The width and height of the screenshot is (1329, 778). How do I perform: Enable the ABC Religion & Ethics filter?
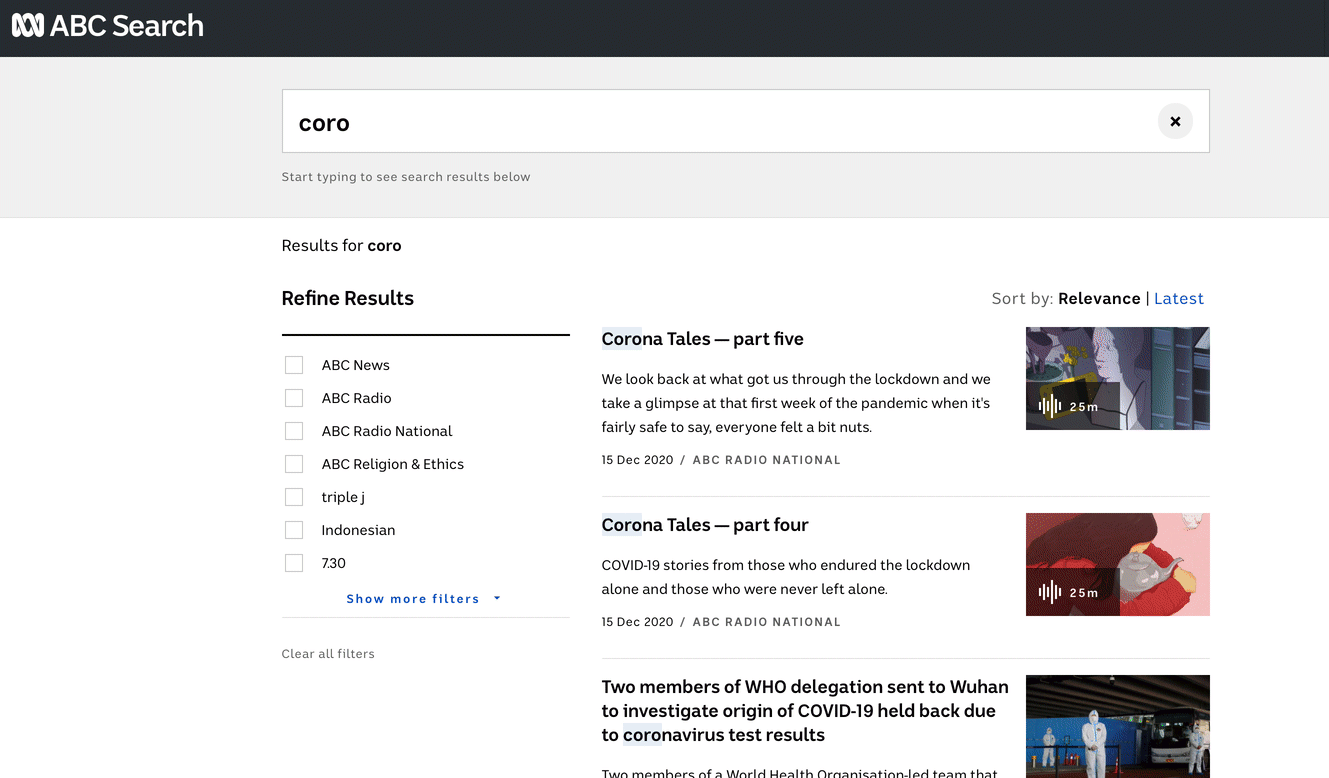click(294, 464)
